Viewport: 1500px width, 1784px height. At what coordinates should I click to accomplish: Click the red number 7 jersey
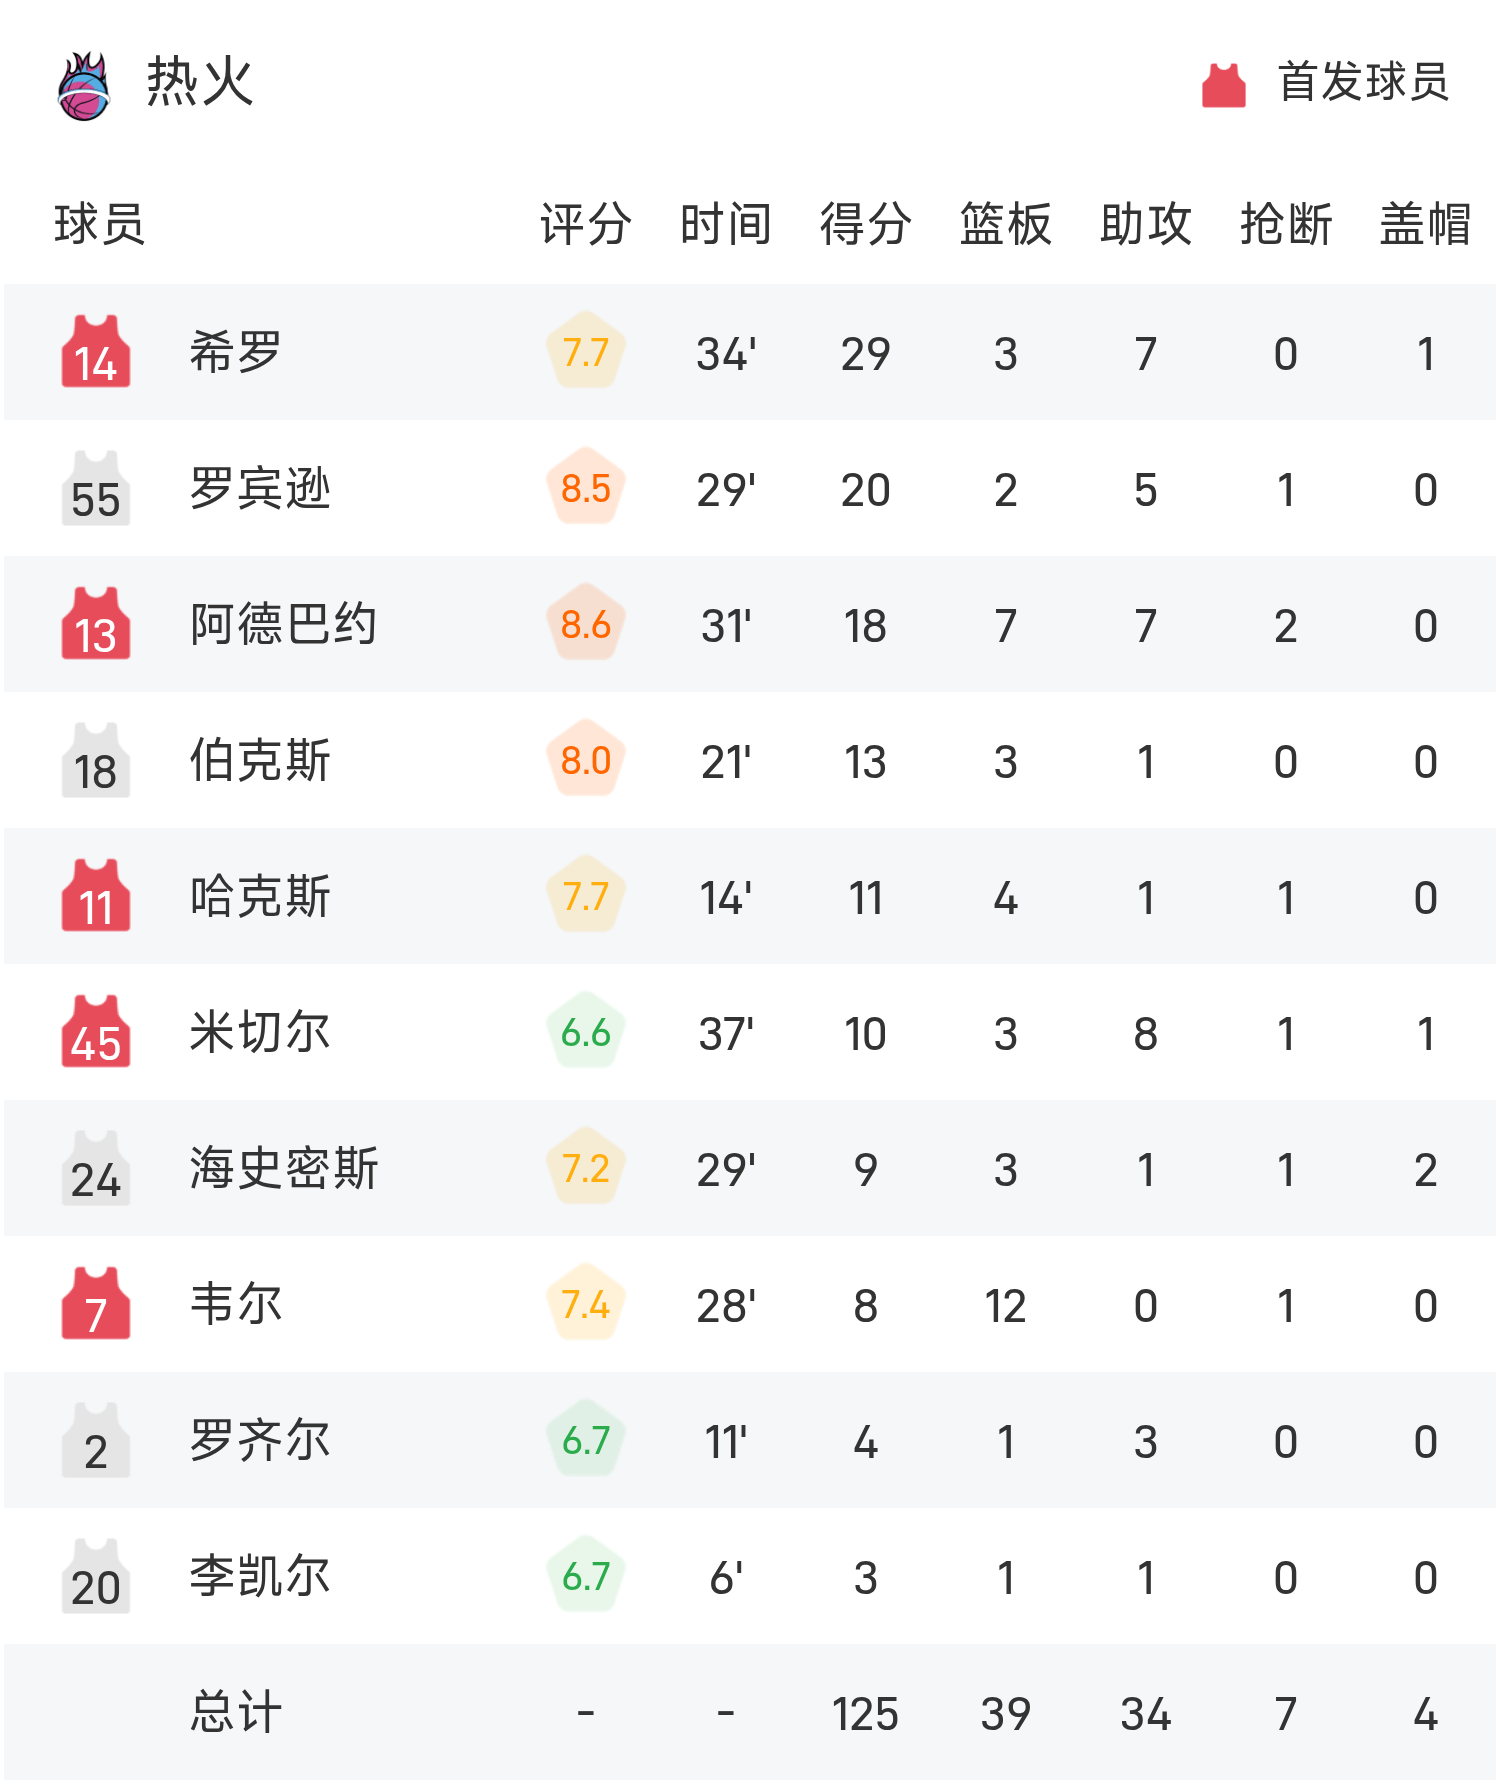[x=96, y=1304]
